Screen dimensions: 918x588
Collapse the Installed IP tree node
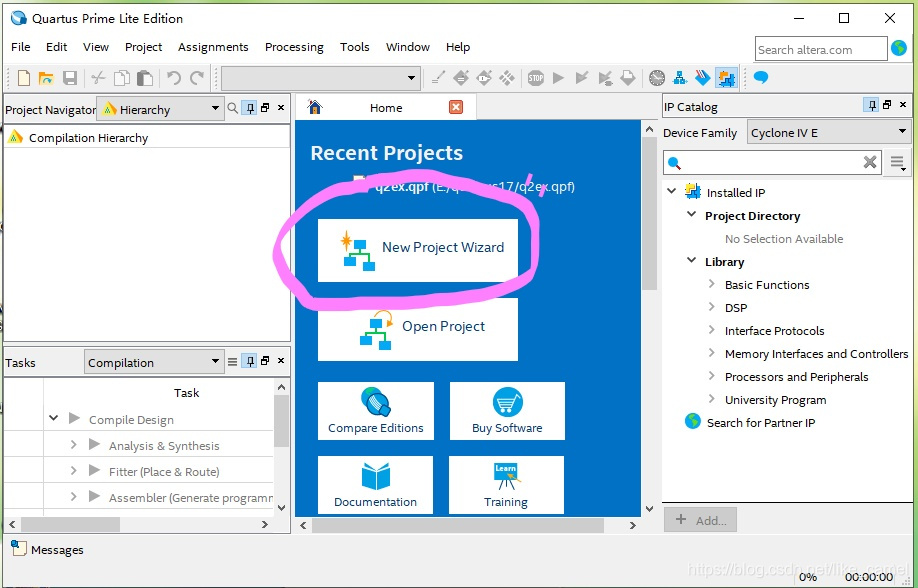tap(672, 191)
